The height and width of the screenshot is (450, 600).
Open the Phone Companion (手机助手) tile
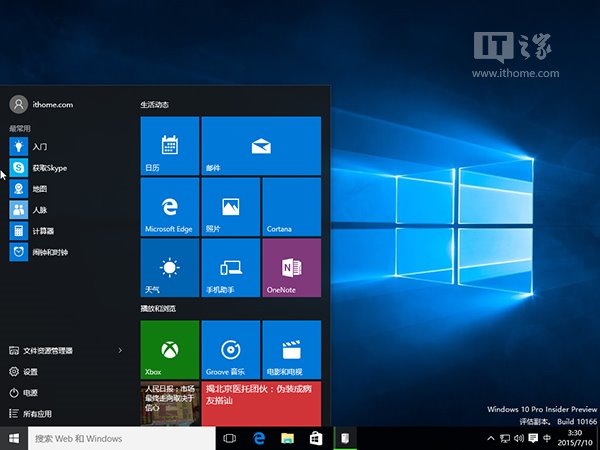coord(230,267)
